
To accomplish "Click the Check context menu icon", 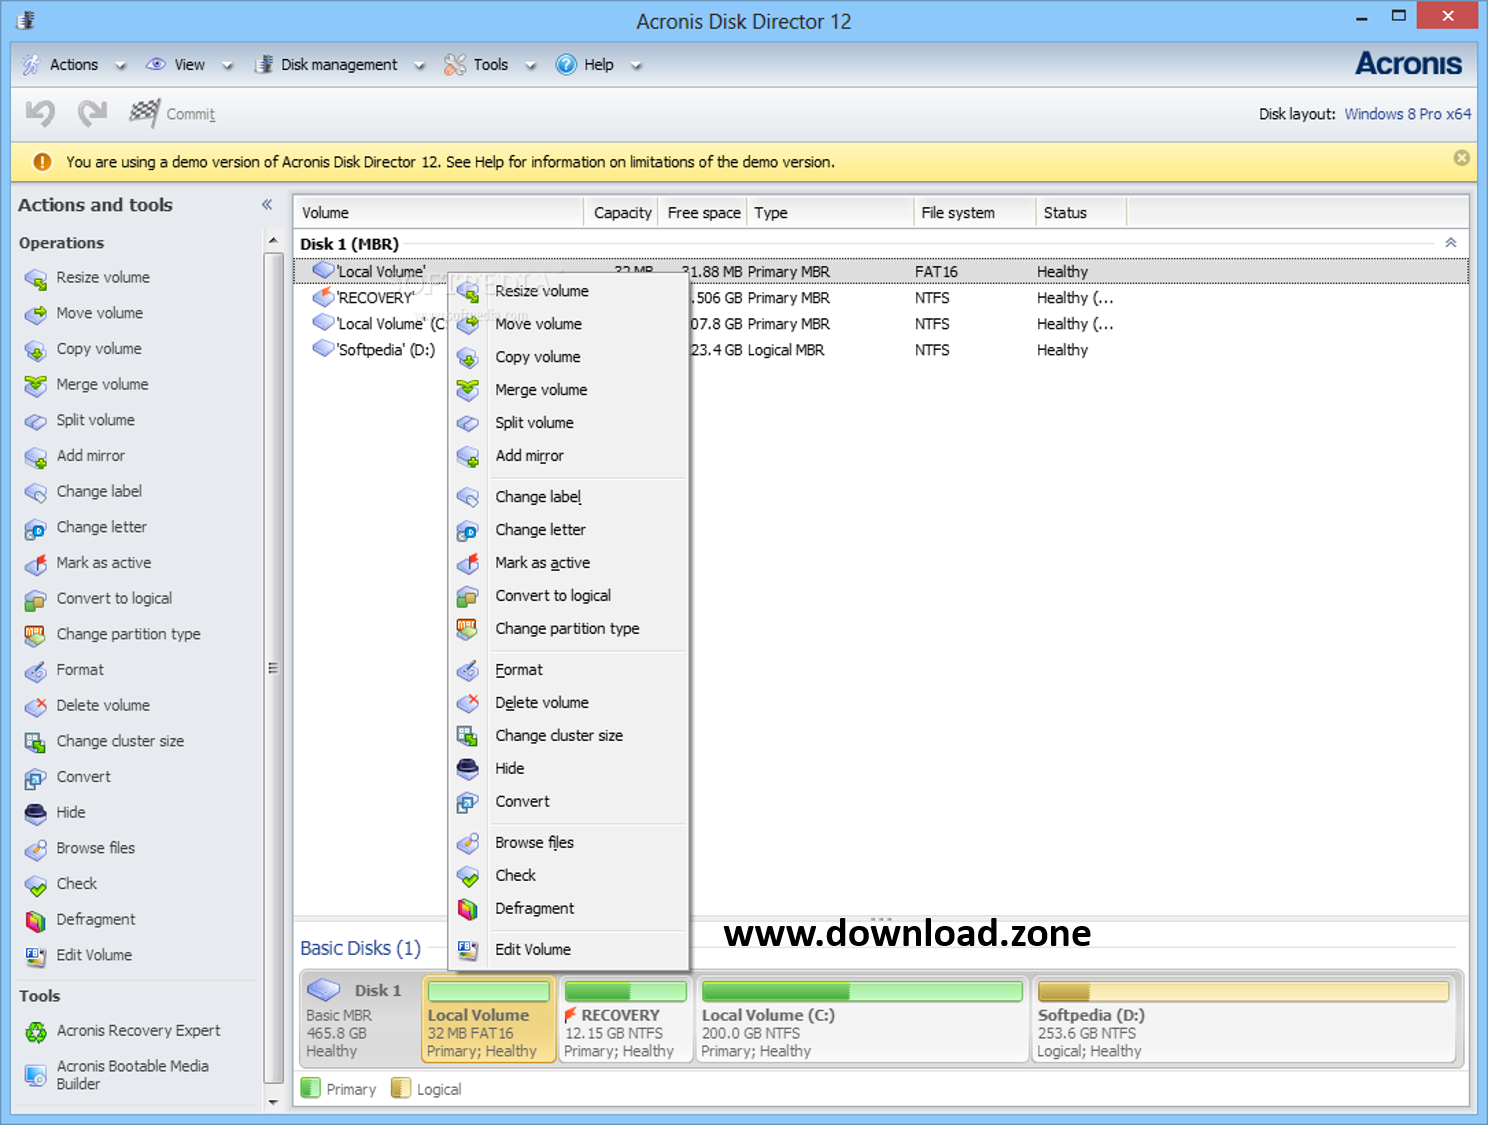I will tap(467, 877).
